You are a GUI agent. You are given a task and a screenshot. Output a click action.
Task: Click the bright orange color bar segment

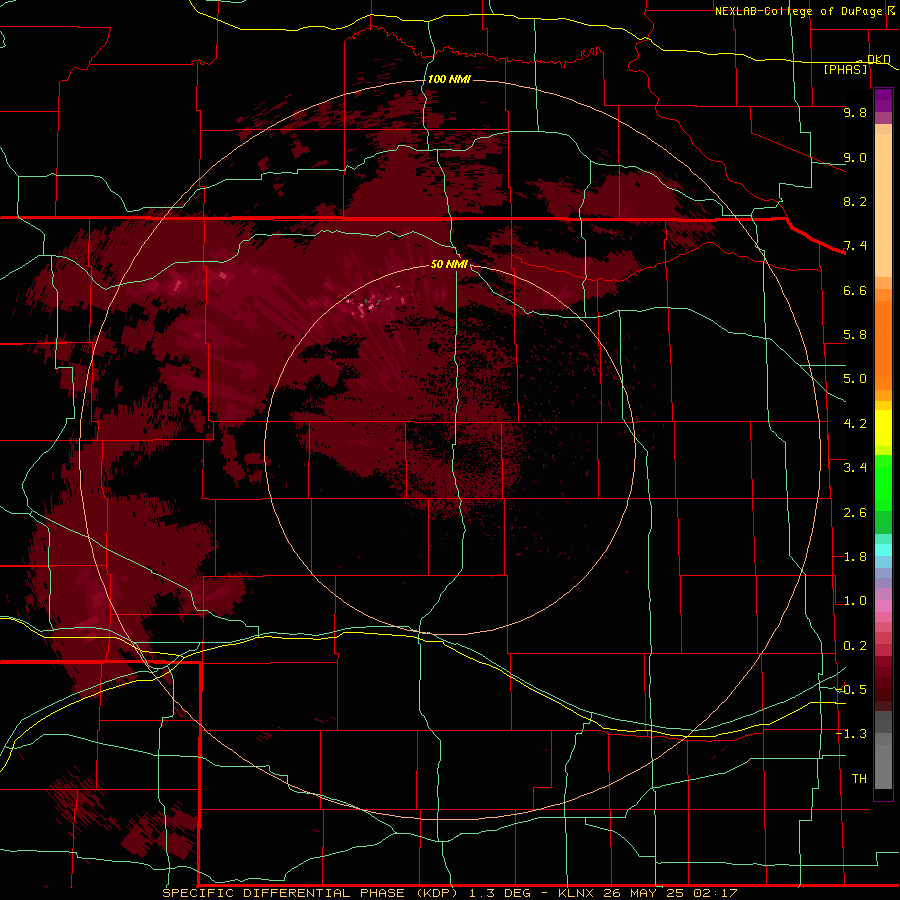point(883,344)
